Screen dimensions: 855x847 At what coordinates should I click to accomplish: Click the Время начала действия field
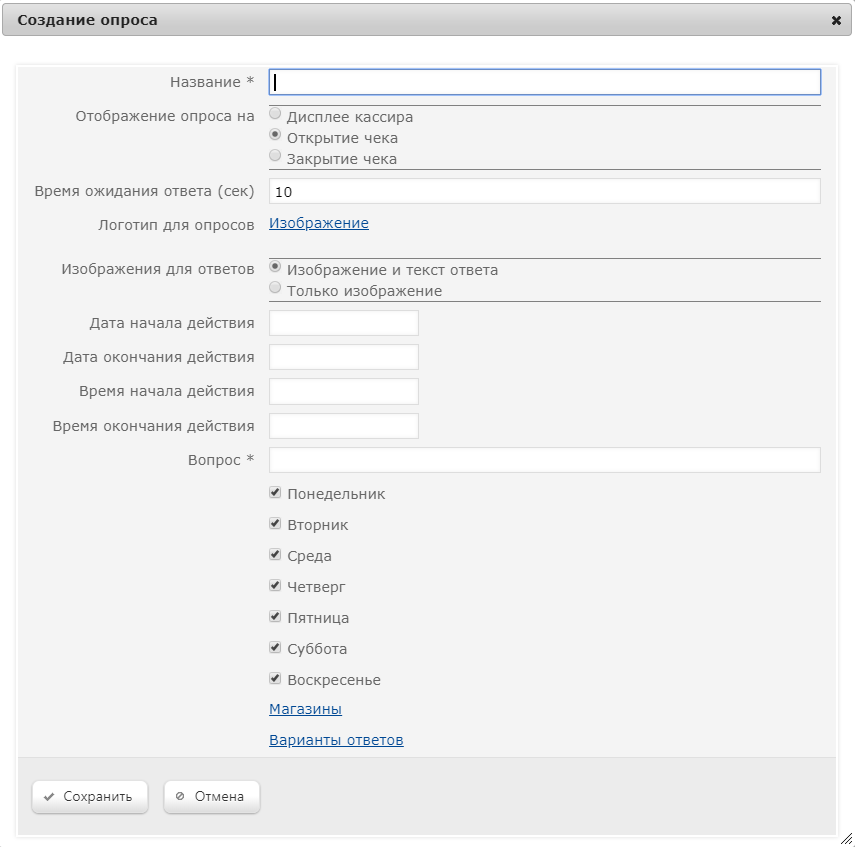(x=344, y=392)
